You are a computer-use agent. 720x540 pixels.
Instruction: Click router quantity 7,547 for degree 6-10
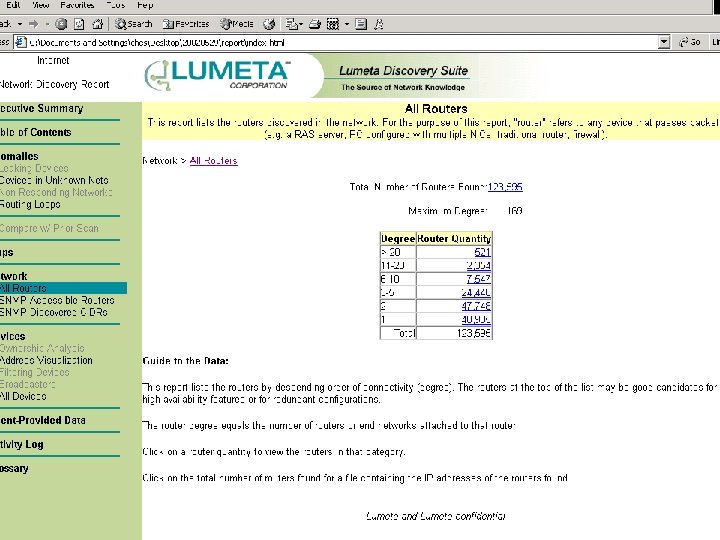(x=478, y=279)
